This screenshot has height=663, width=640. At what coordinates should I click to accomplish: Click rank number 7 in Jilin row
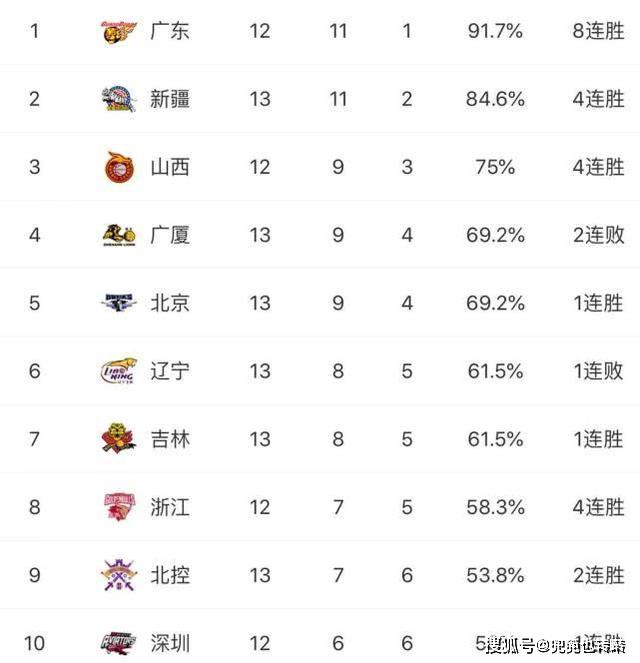click(x=35, y=439)
